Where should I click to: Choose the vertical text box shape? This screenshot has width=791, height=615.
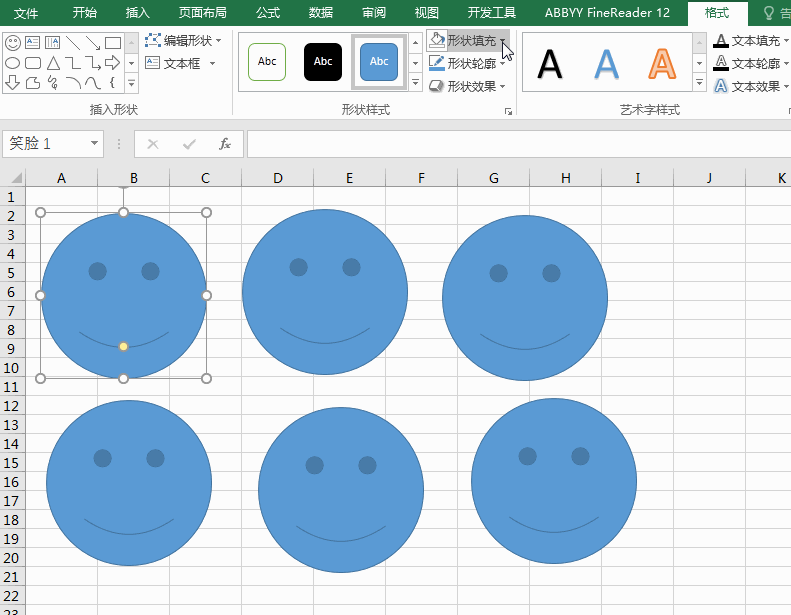52,43
